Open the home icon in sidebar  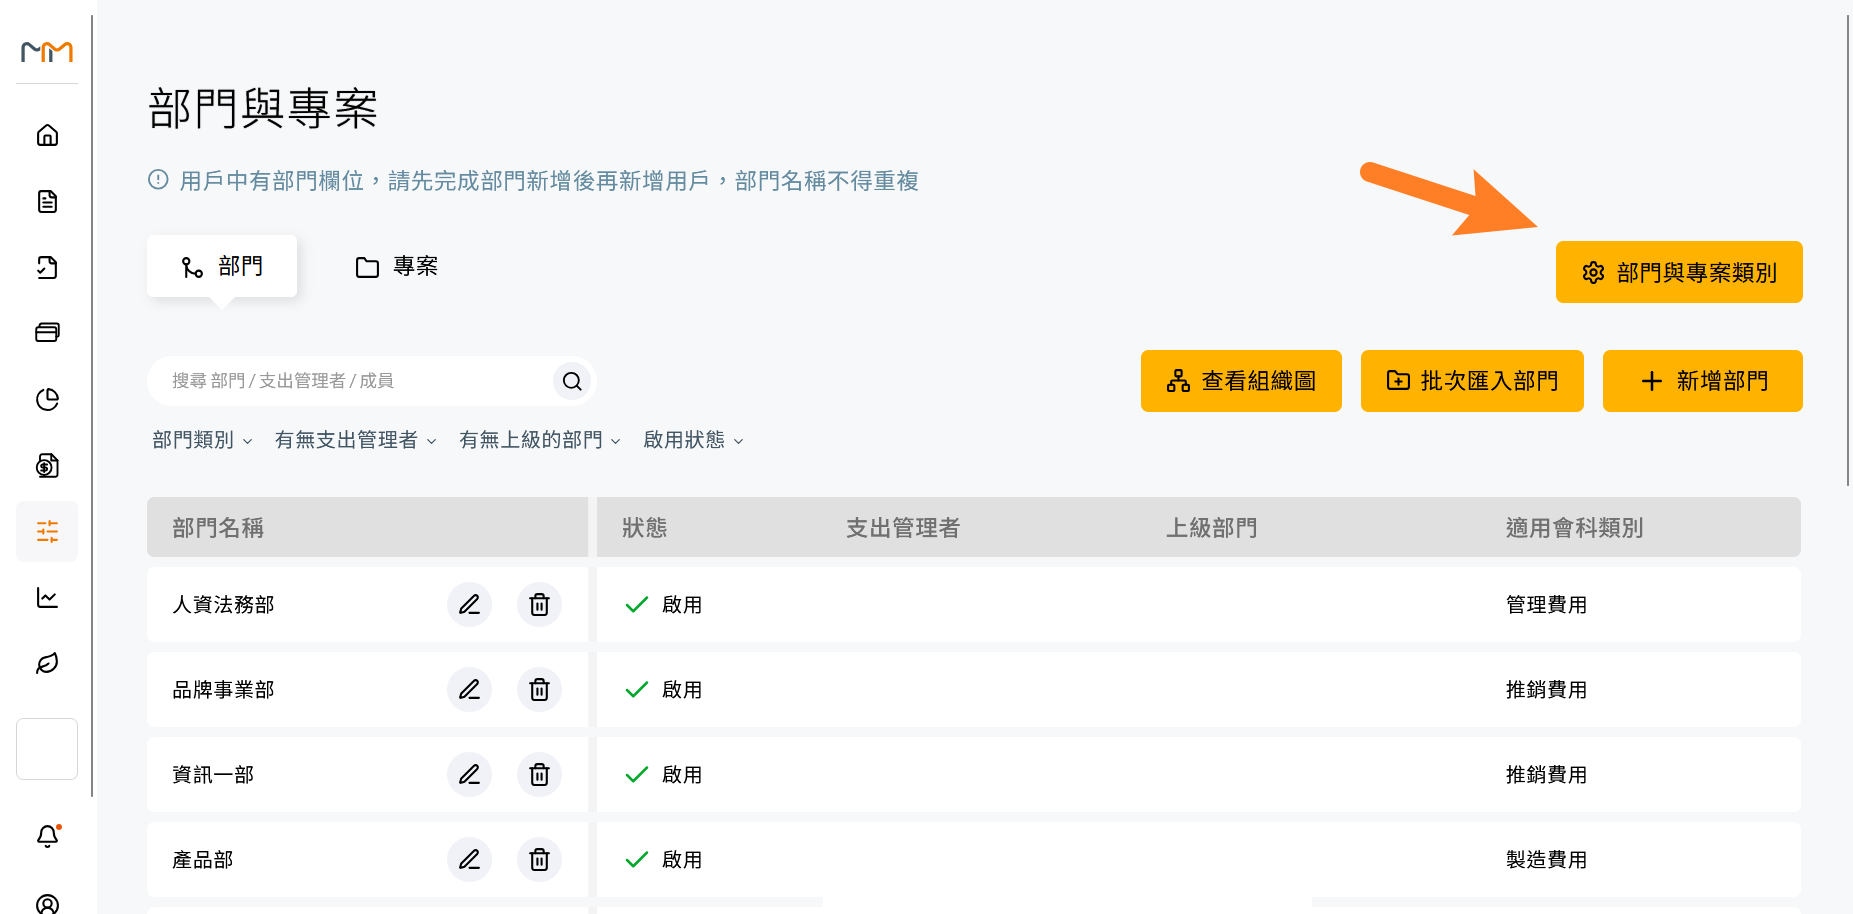tap(47, 135)
